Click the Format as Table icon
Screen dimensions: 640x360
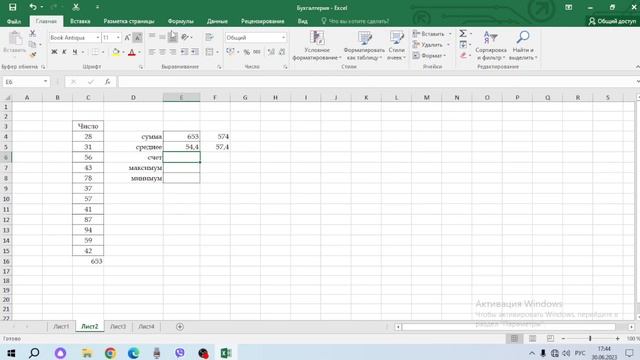[x=364, y=45]
